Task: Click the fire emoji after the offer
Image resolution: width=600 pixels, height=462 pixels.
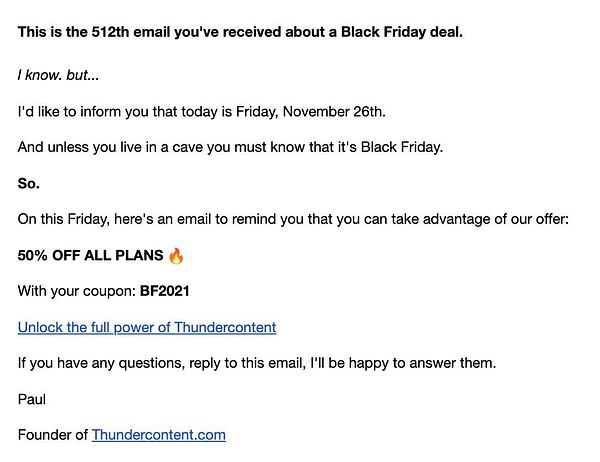Action: click(176, 256)
